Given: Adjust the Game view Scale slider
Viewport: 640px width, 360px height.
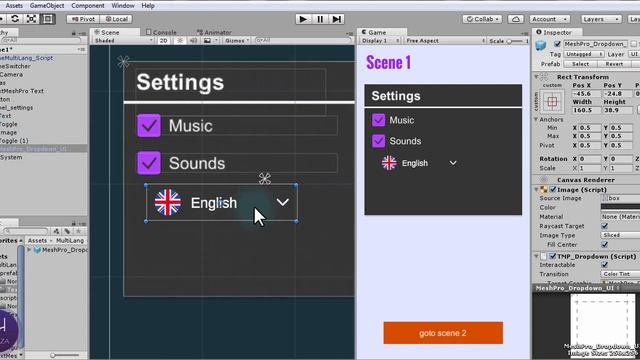Looking at the screenshot, I should pyautogui.click(x=515, y=41).
